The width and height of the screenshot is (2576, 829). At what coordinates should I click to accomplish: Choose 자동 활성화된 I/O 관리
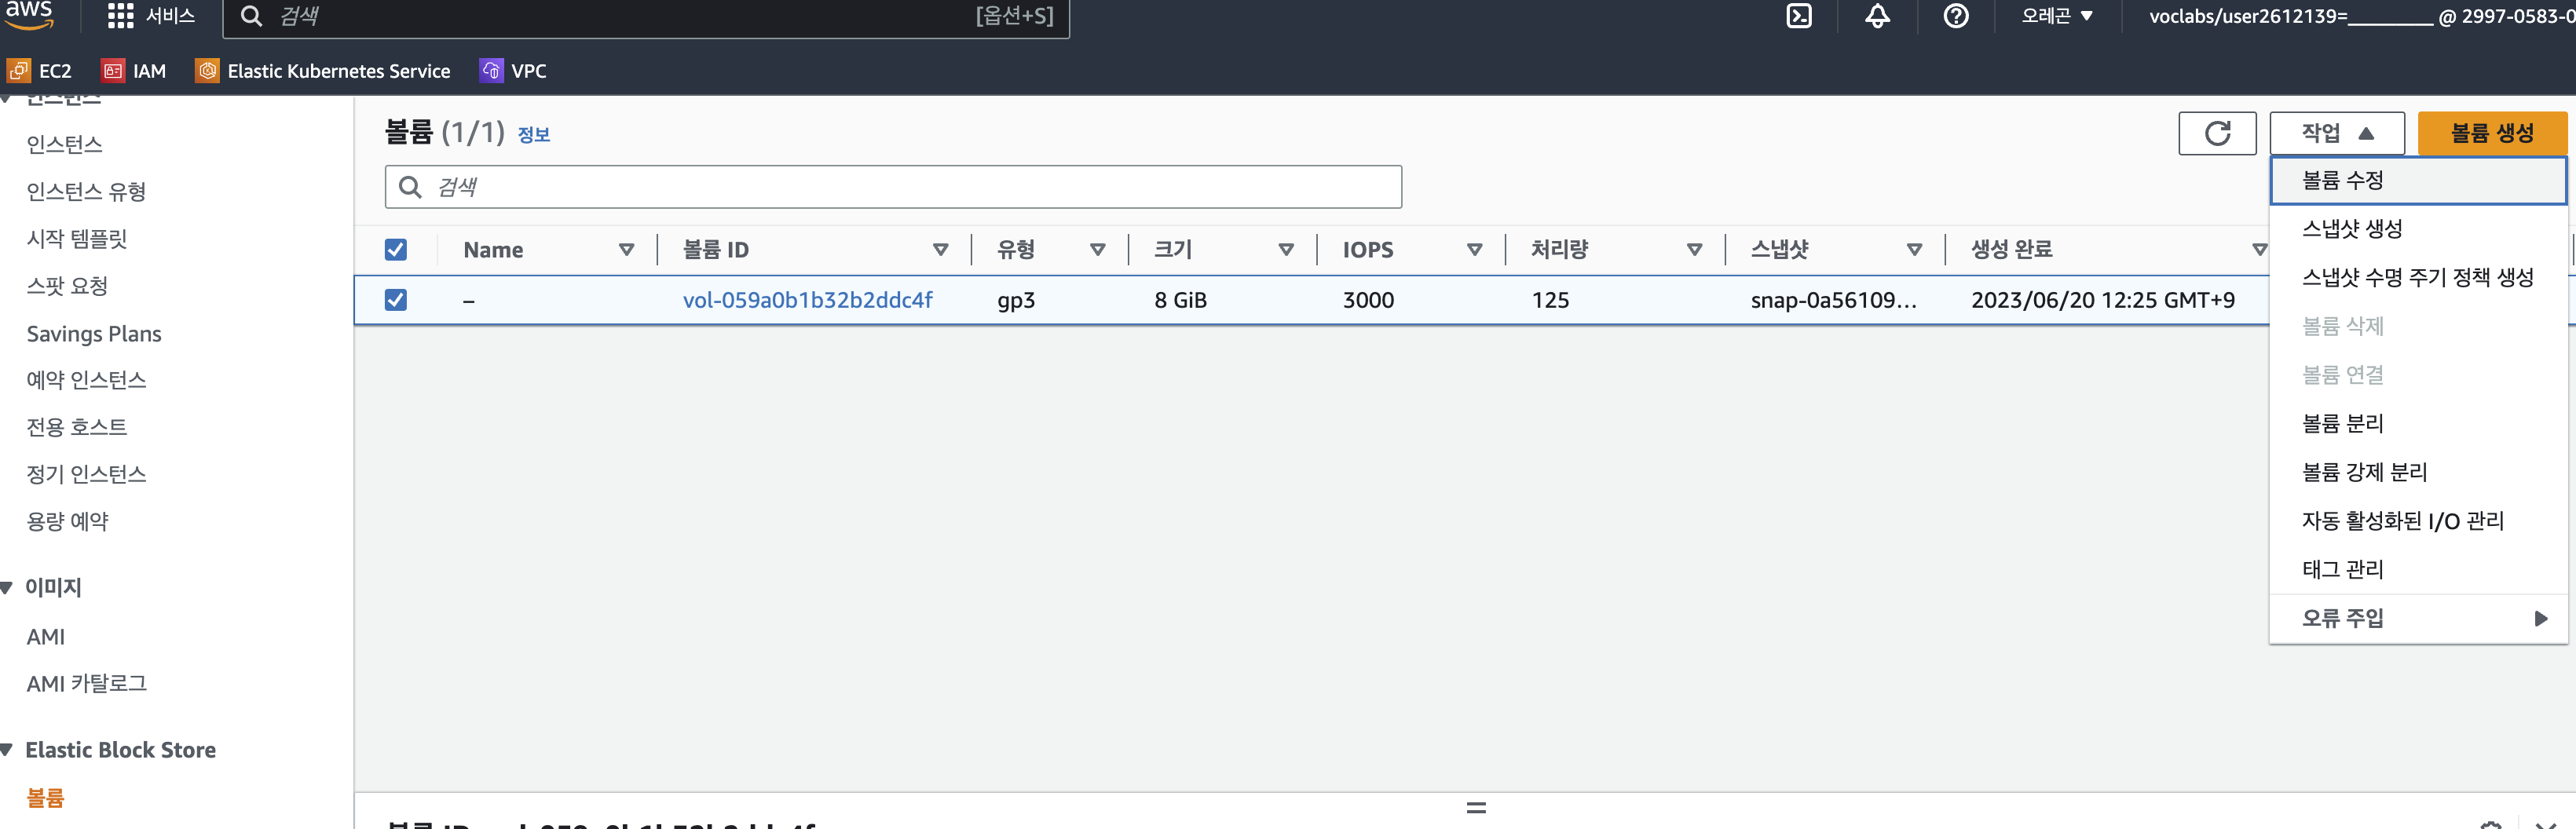click(x=2418, y=521)
